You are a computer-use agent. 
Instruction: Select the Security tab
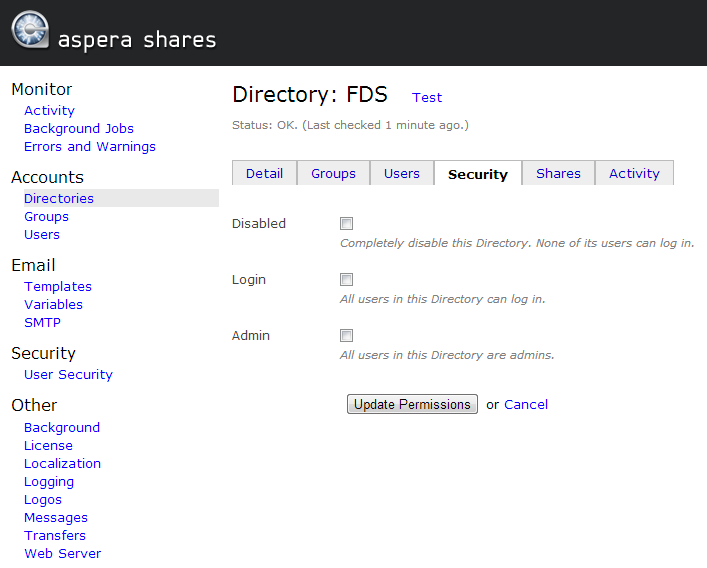point(477,174)
